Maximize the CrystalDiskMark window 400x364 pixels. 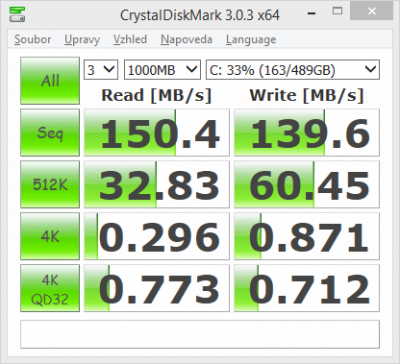click(x=338, y=11)
